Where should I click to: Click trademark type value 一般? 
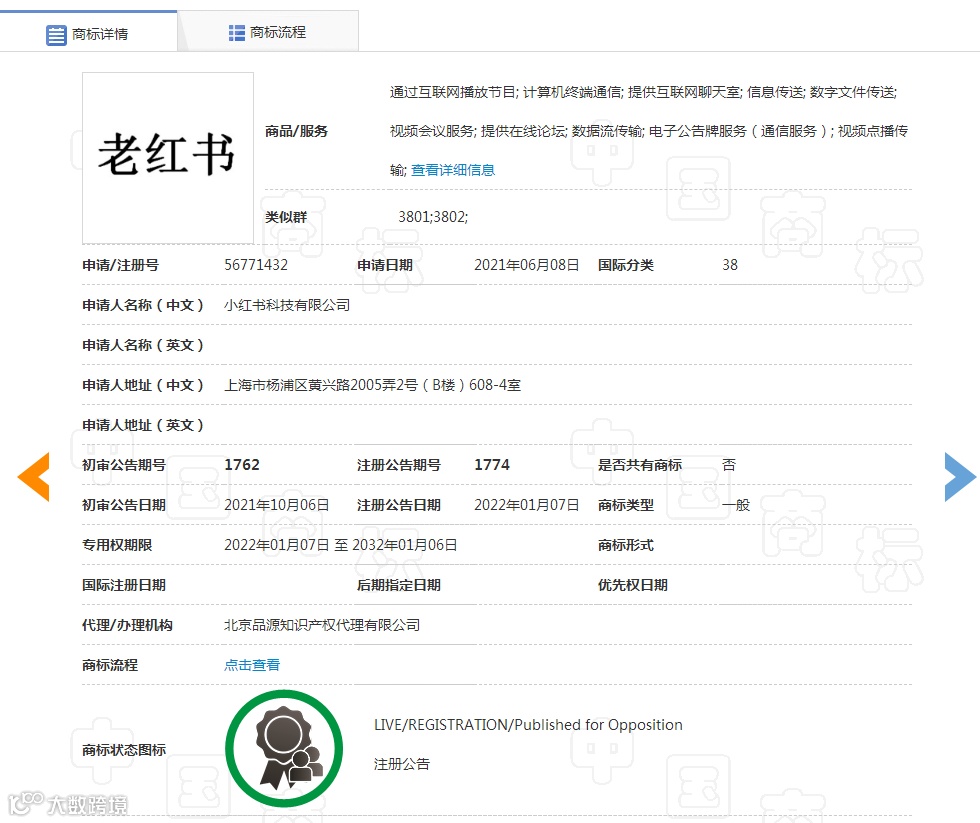(736, 505)
